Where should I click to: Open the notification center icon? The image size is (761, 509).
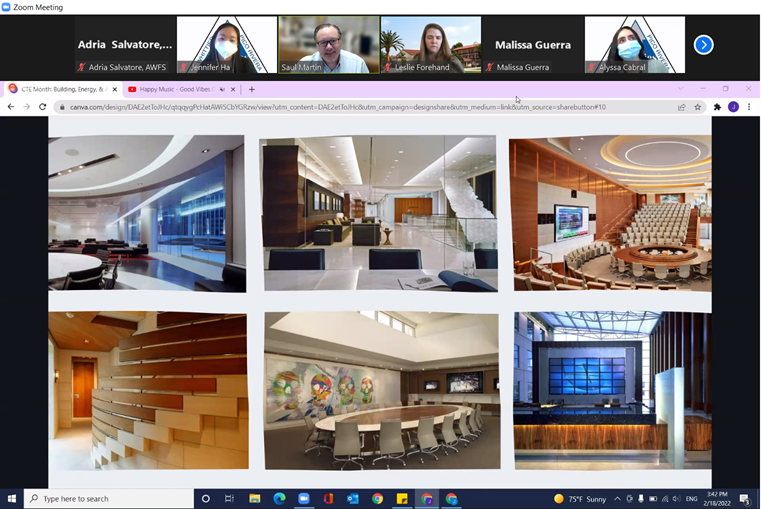coord(745,498)
